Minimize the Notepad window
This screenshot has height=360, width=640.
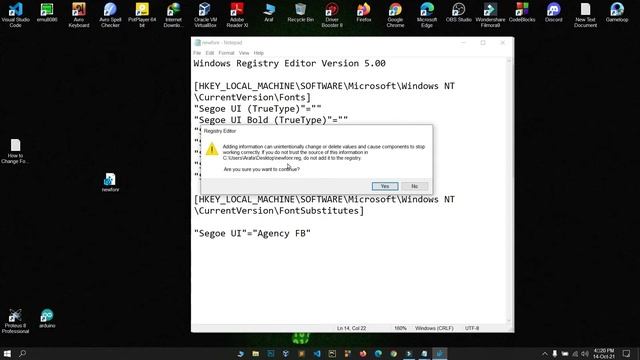[x=464, y=42]
